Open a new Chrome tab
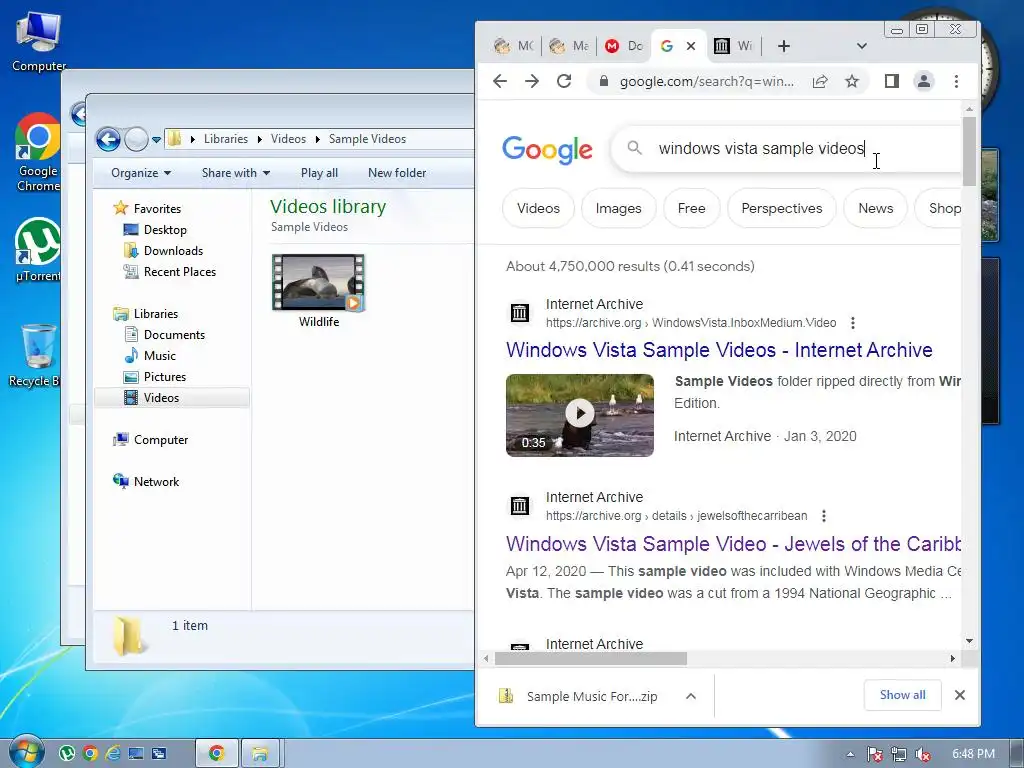 [784, 46]
